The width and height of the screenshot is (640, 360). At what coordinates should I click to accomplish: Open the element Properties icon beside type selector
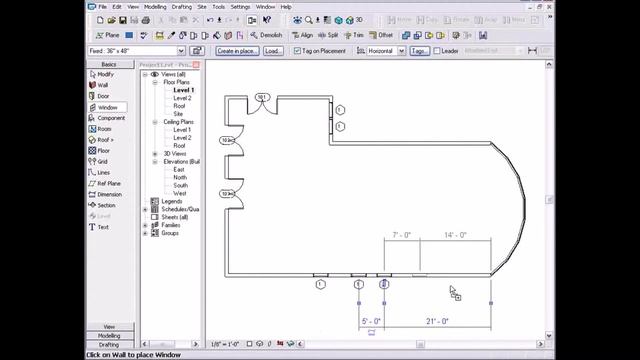[x=197, y=51]
